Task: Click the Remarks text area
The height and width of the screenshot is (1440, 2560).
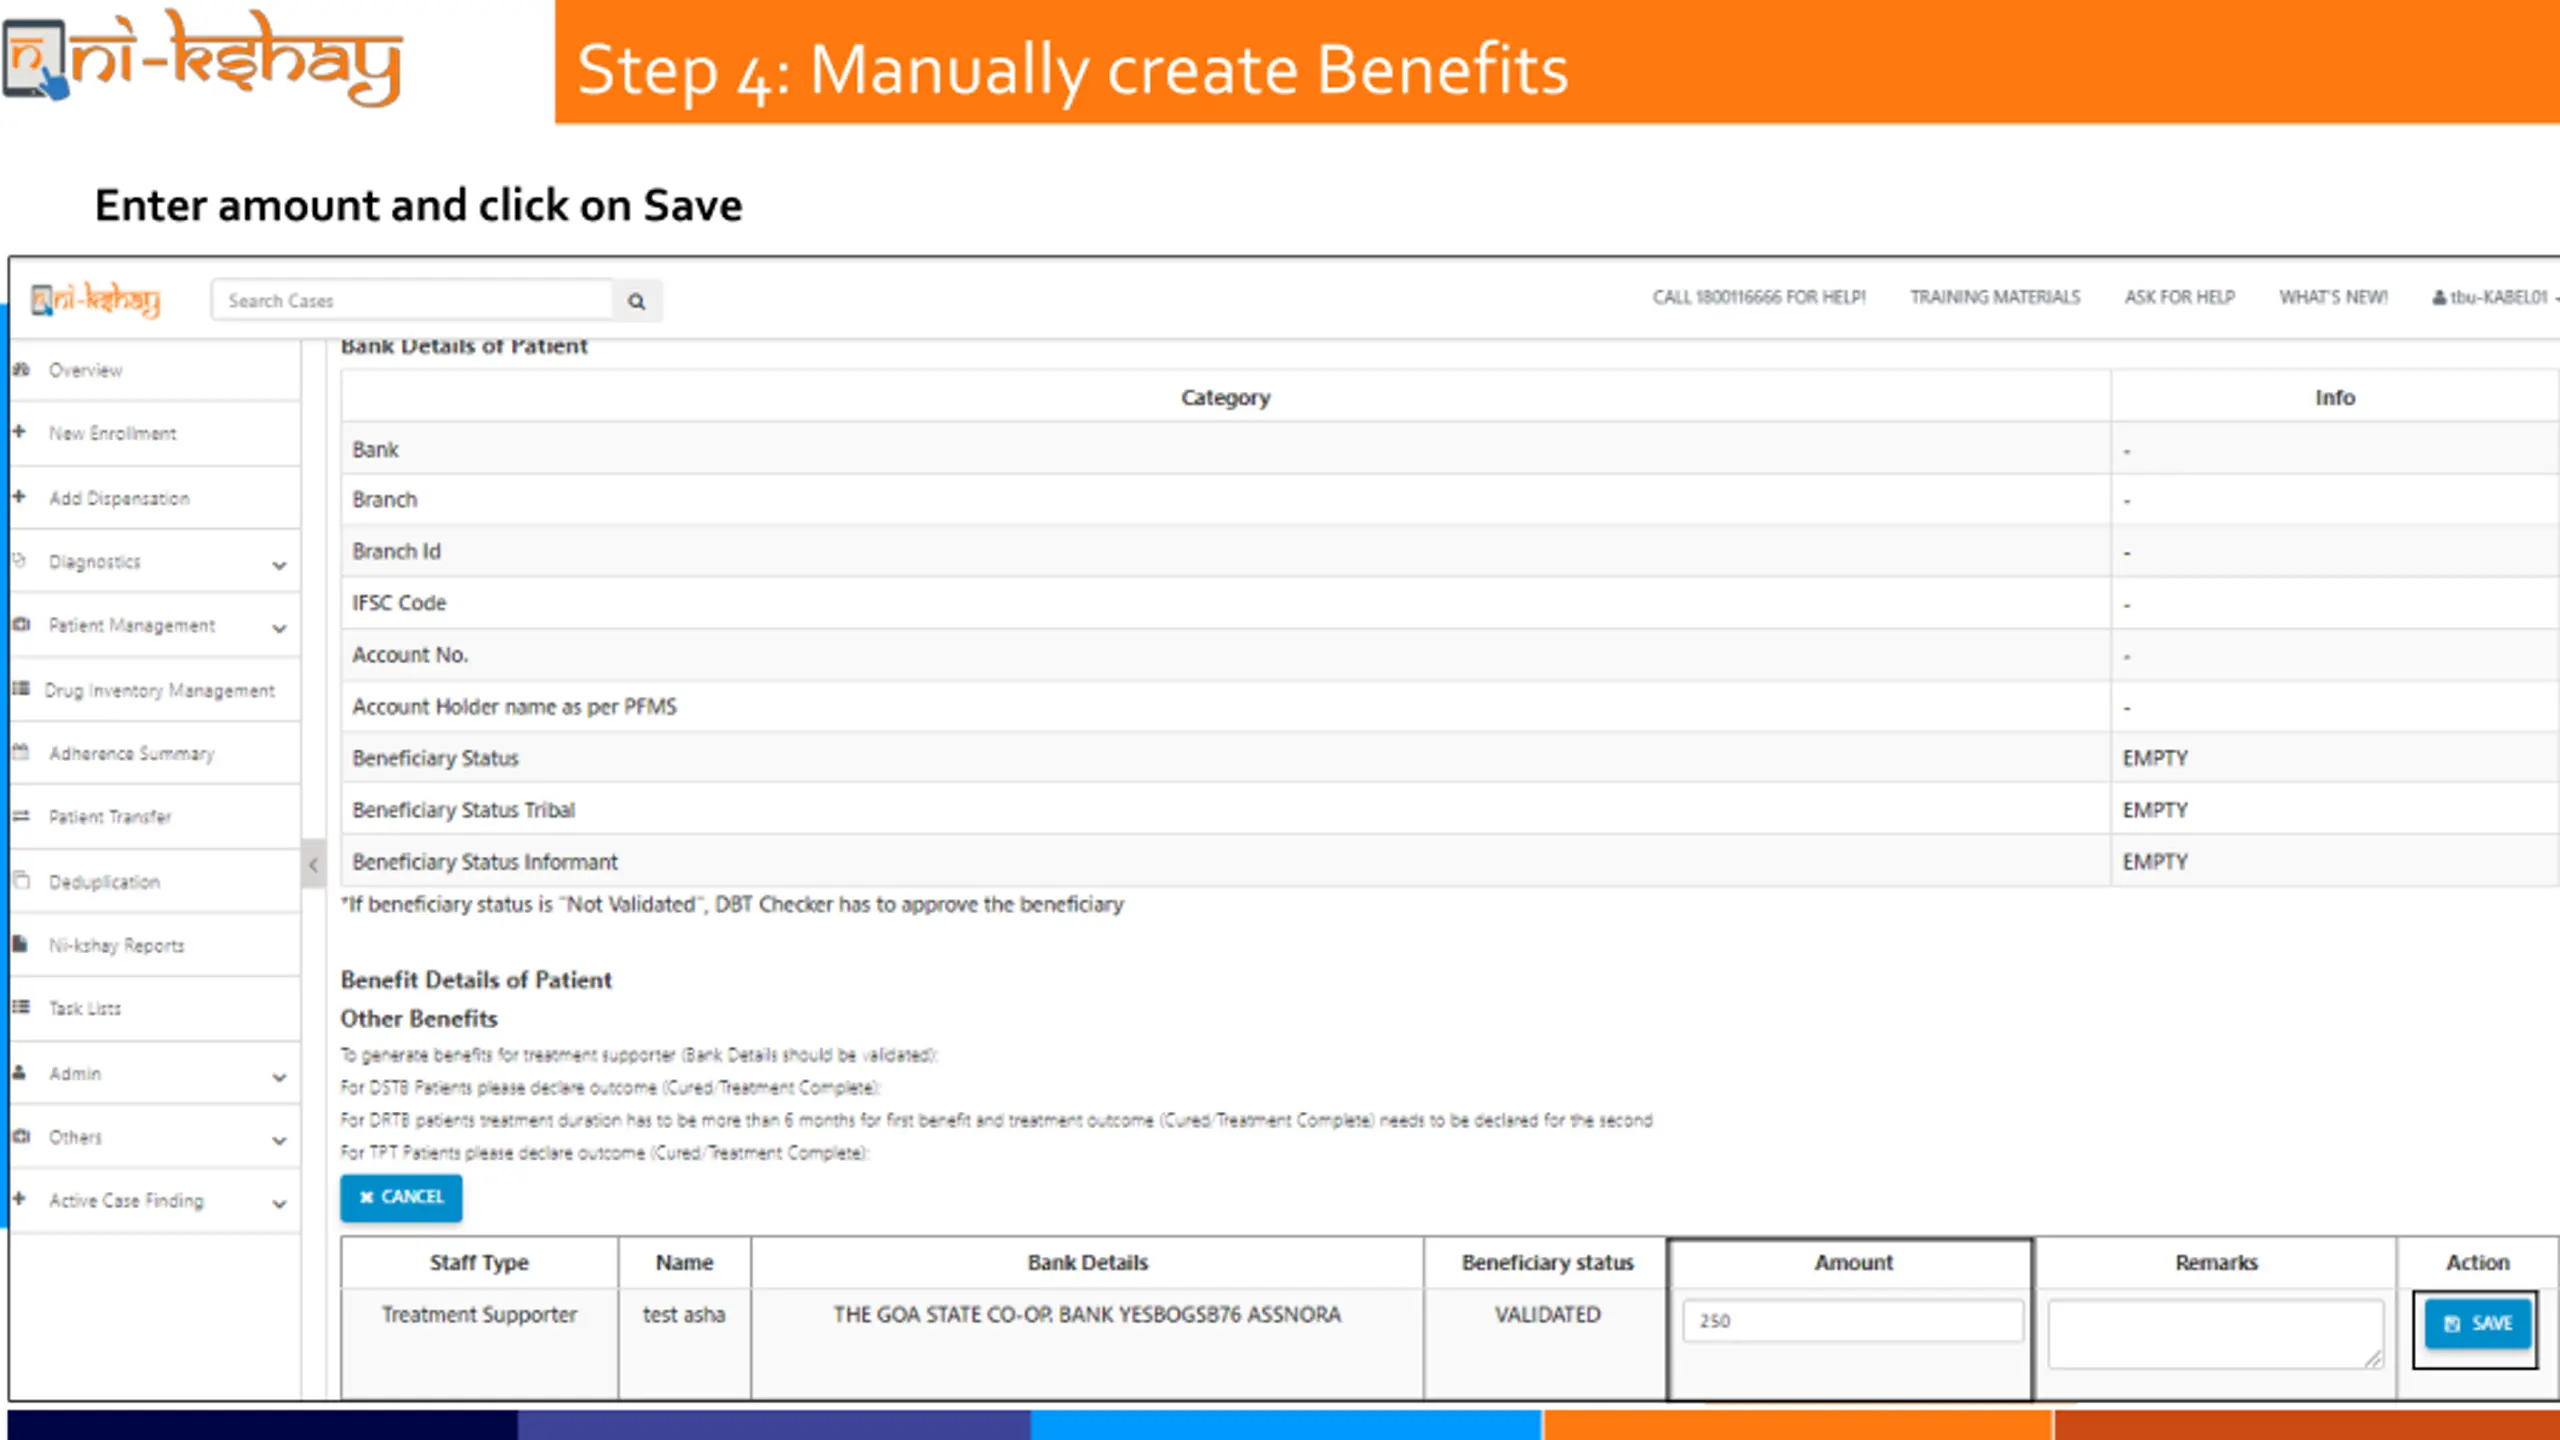Action: coord(2216,1333)
